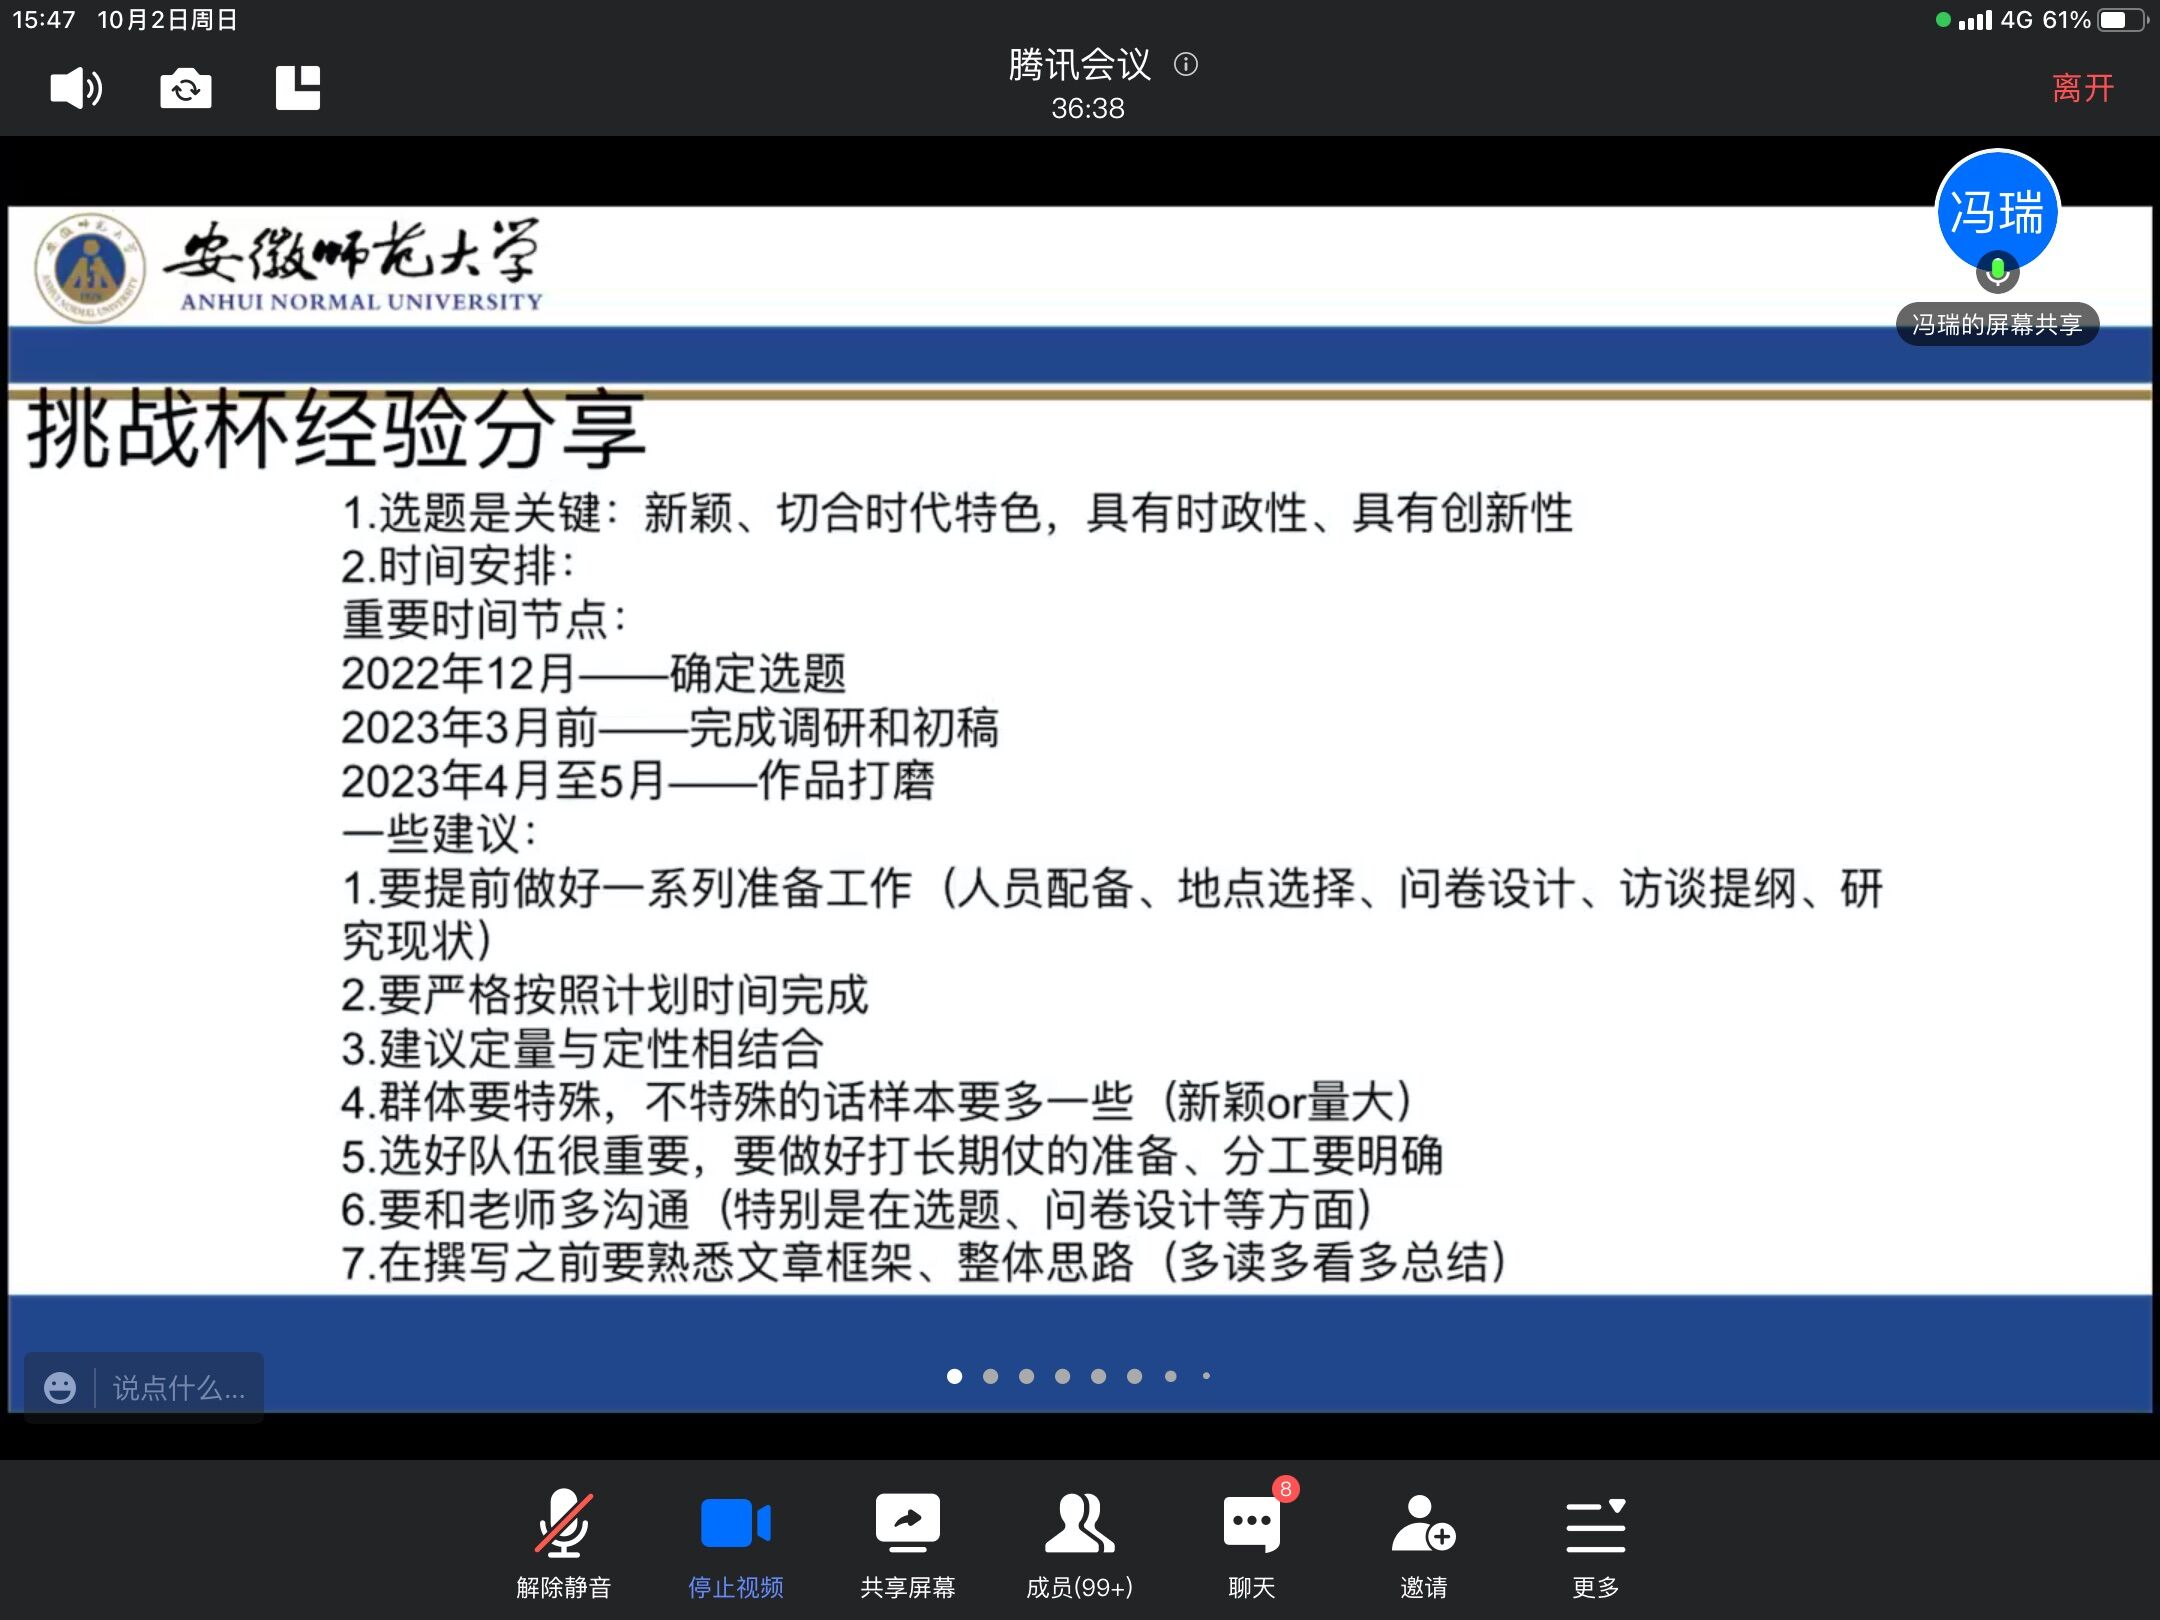
Task: Tap the battery status indicator
Action: pyautogui.click(x=2122, y=20)
